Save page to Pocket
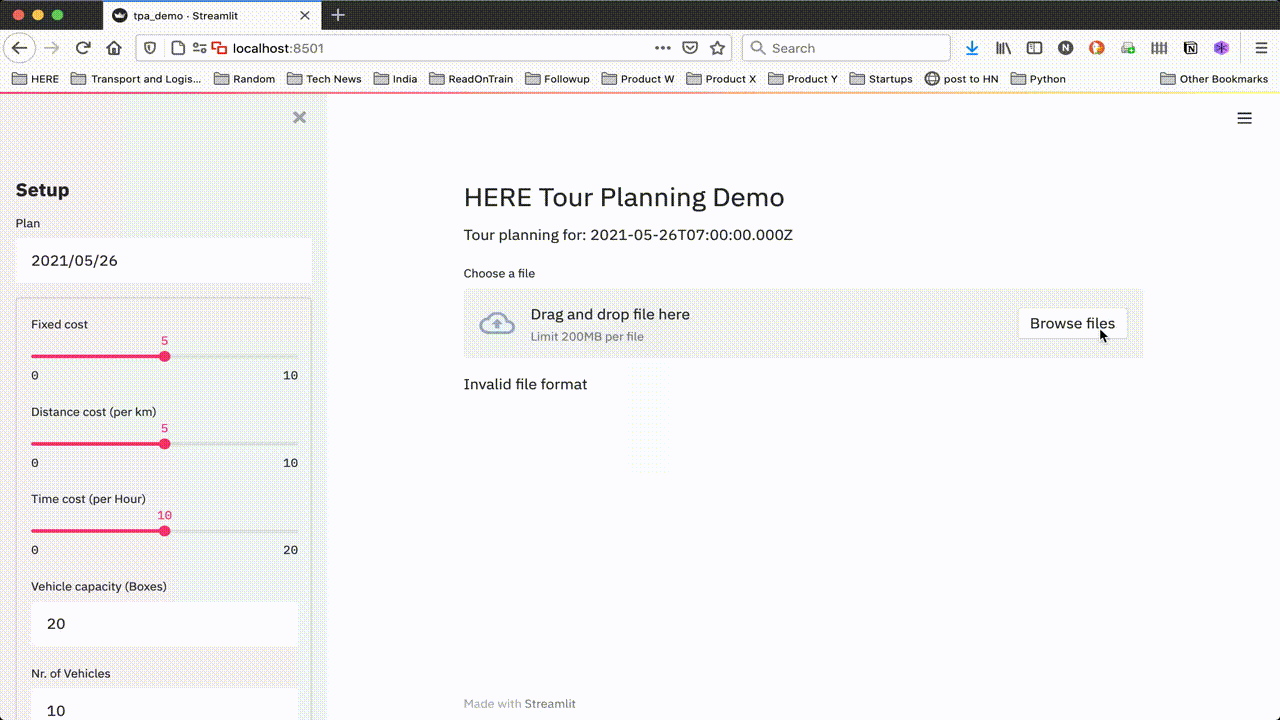This screenshot has width=1280, height=720. click(x=690, y=48)
